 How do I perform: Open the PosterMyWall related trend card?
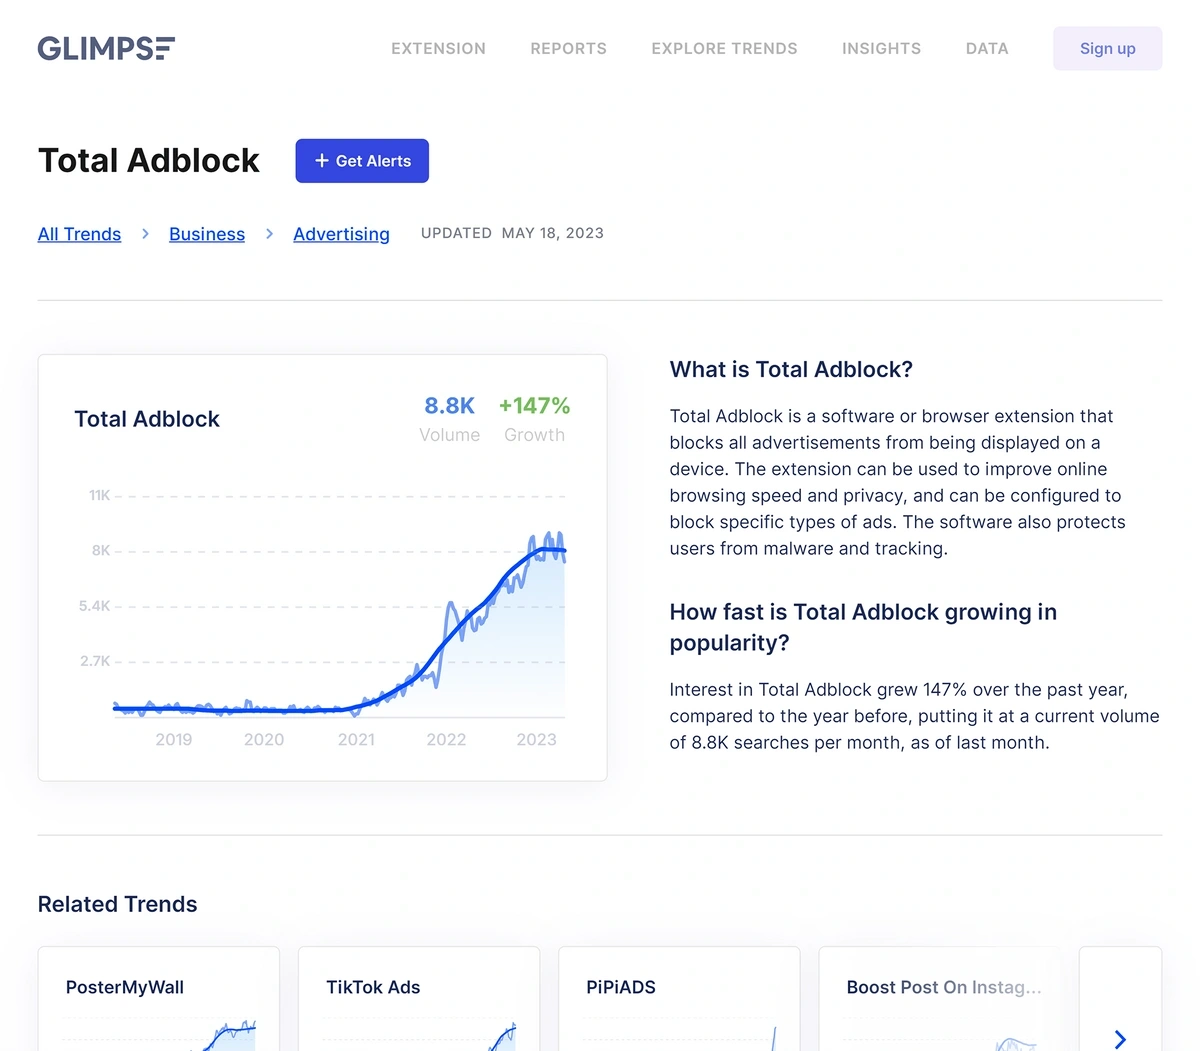(x=159, y=998)
